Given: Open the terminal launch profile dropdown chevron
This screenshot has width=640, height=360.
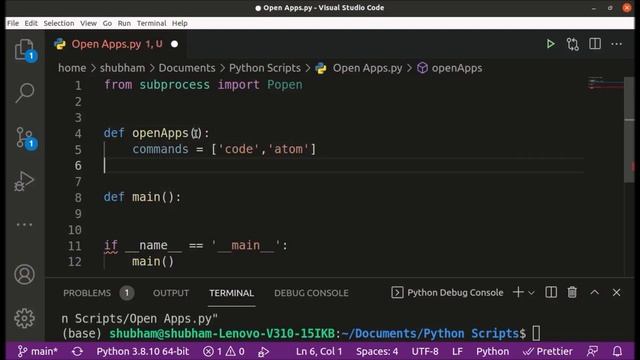Looking at the screenshot, I should click(531, 293).
